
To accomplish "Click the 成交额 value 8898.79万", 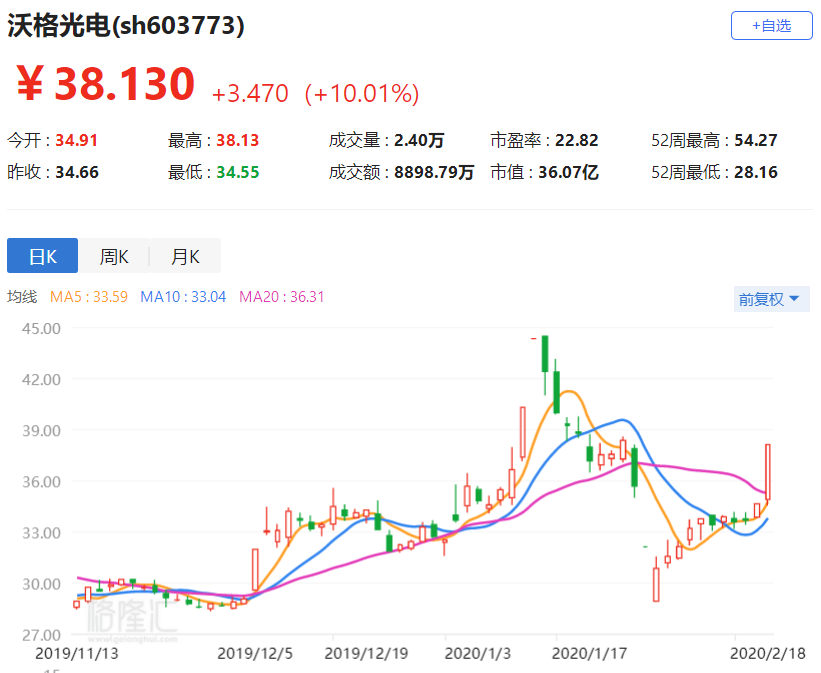I will coord(434,172).
